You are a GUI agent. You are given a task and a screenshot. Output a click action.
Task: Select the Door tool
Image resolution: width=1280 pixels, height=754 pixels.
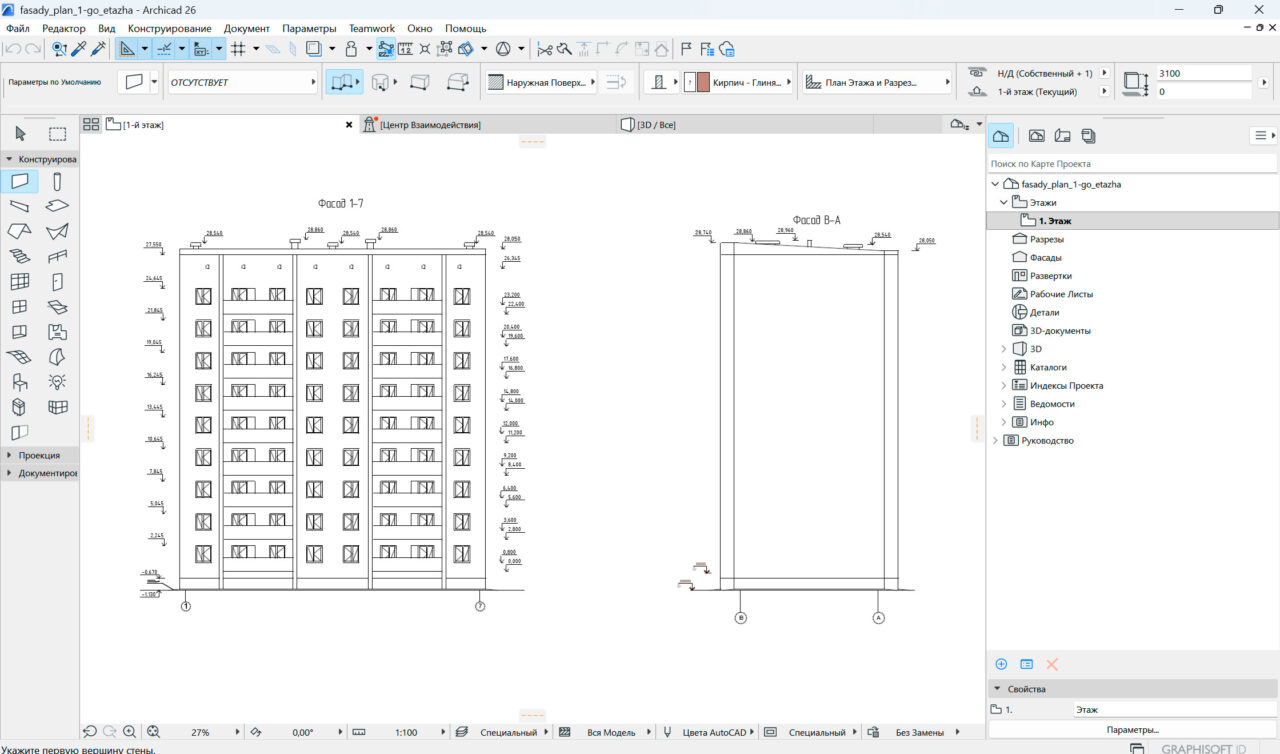click(58, 281)
